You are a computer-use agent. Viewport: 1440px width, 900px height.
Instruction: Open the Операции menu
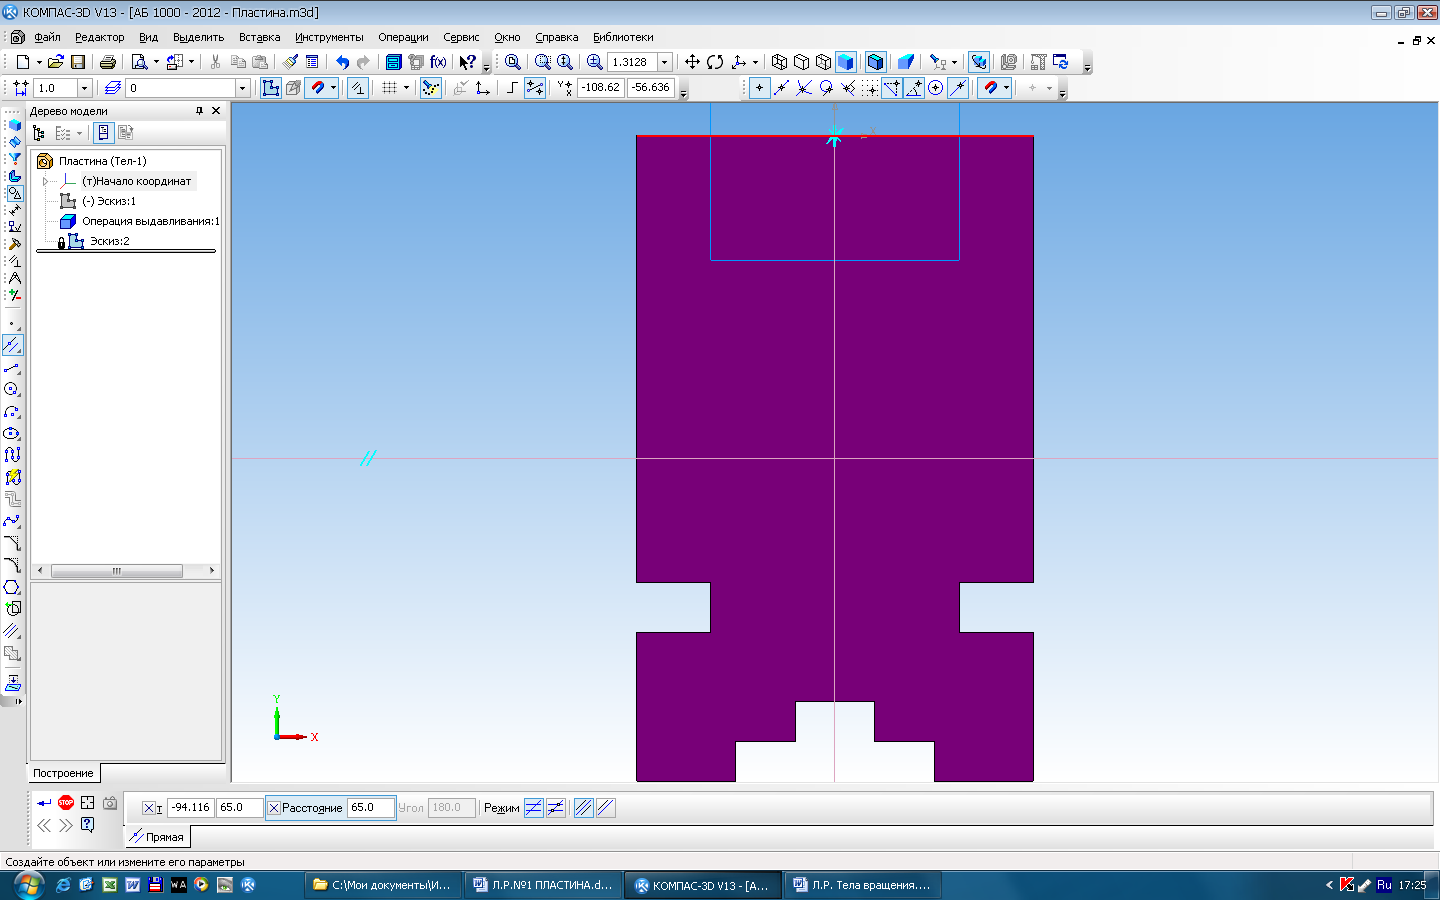coord(403,37)
